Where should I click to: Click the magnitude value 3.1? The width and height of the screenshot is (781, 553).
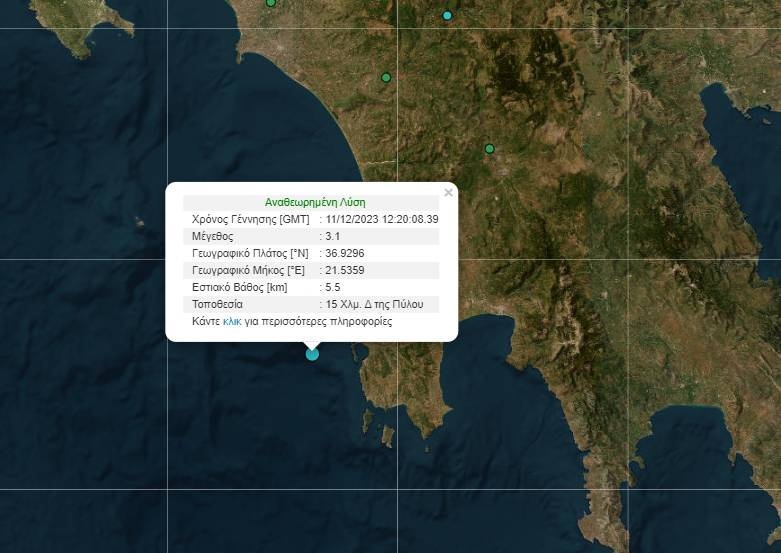tap(333, 236)
